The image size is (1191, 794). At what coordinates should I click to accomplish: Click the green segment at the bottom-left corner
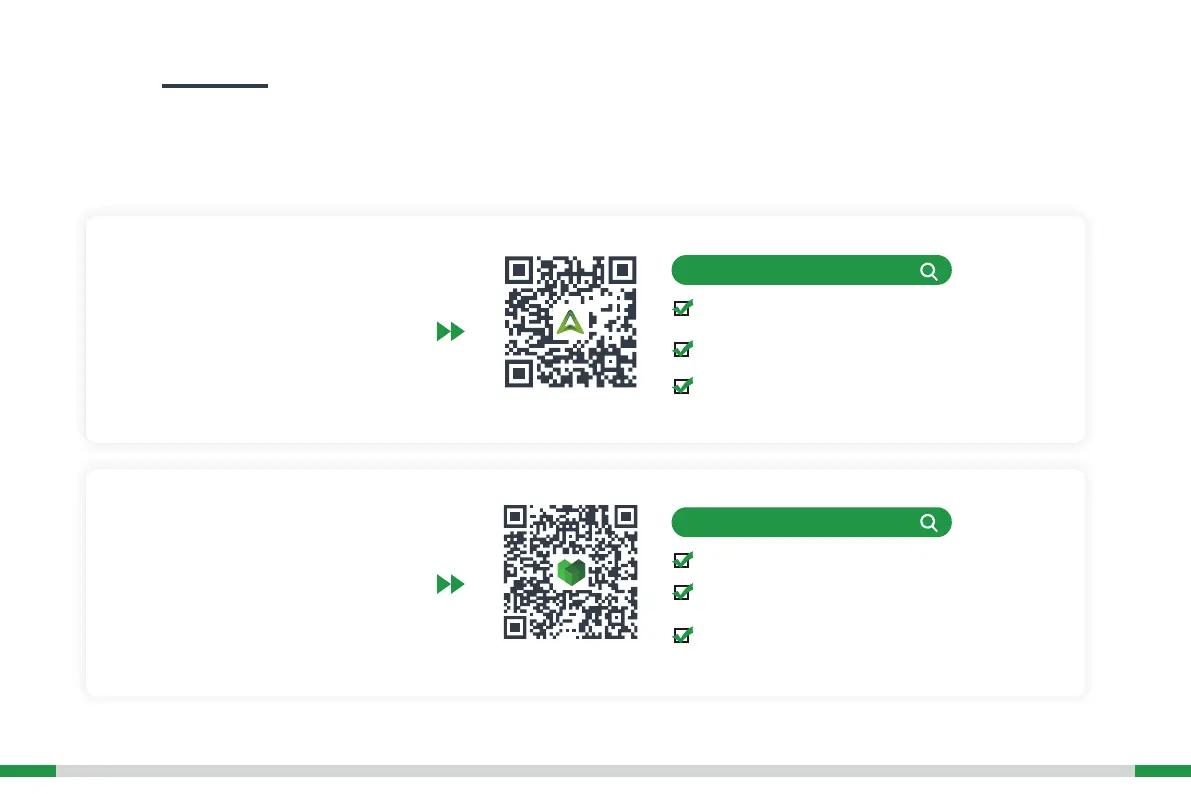point(27,771)
